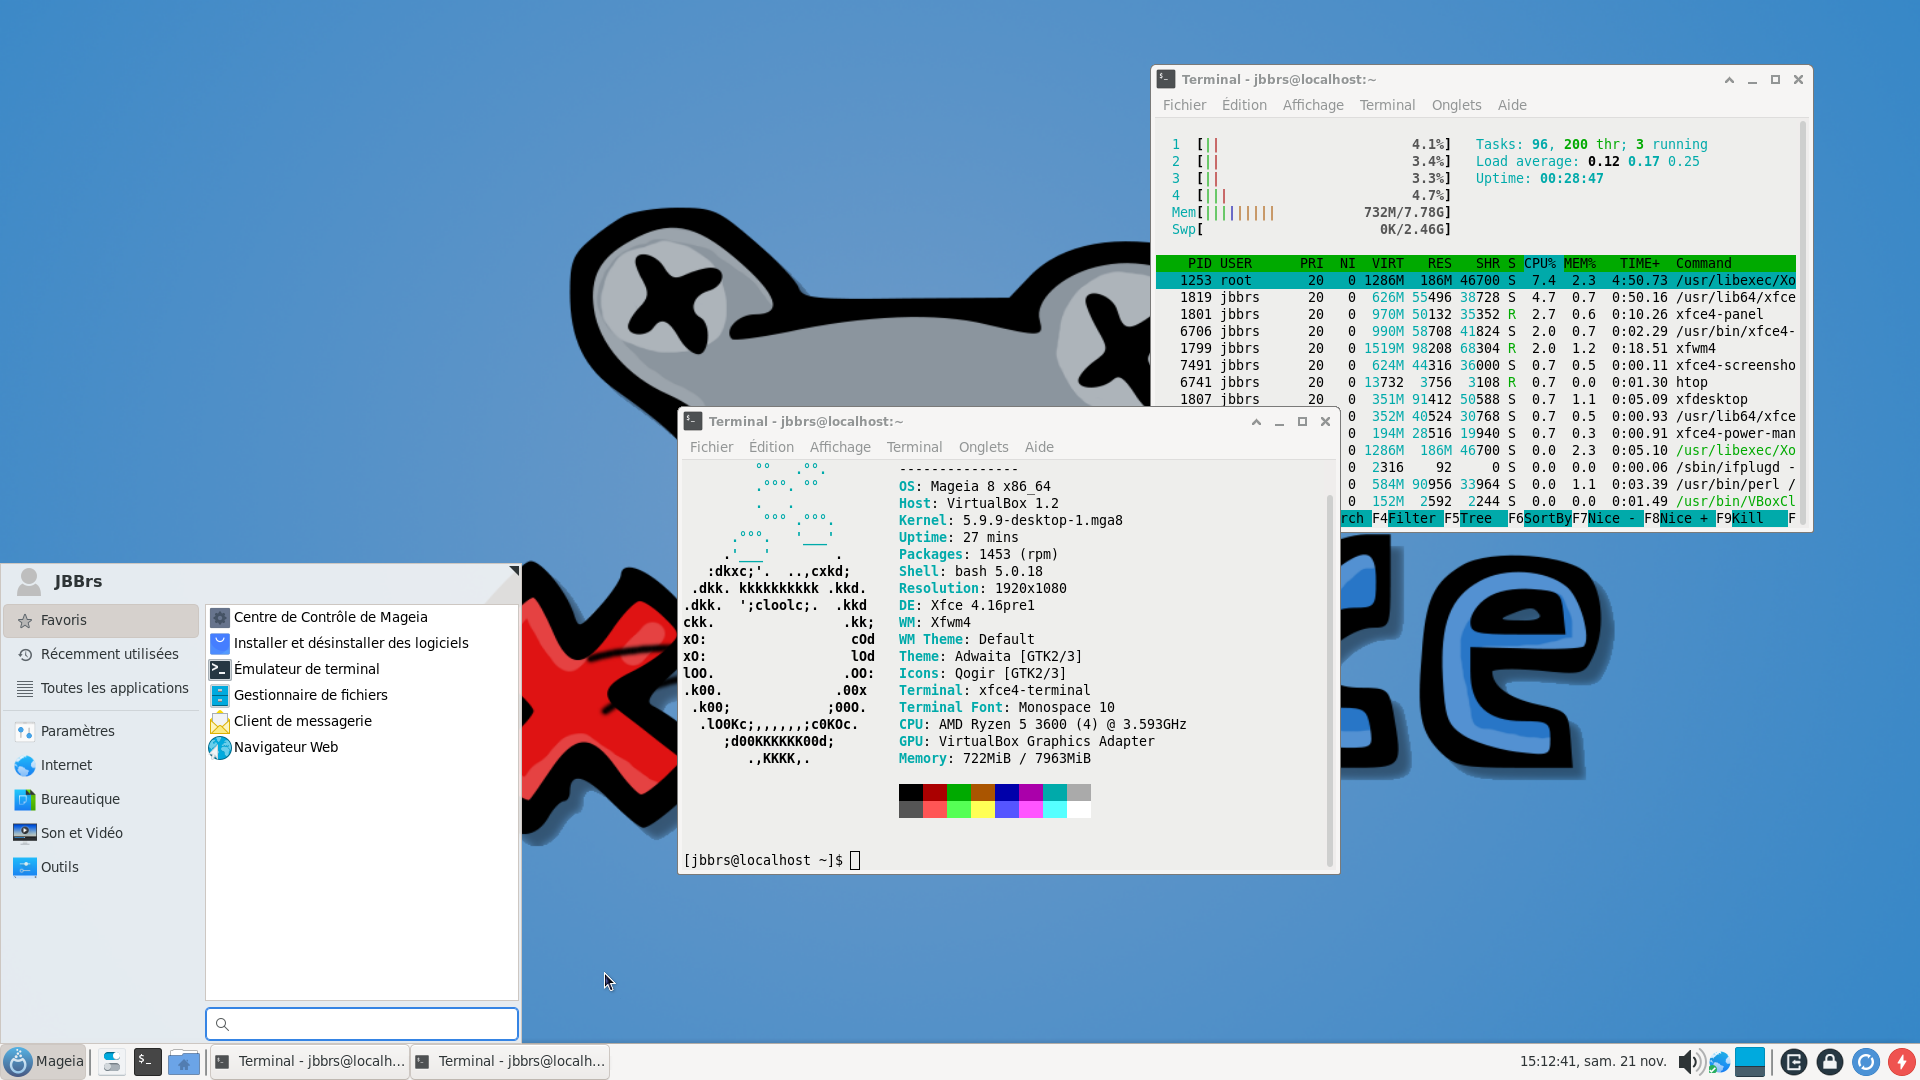1920x1080 pixels.
Task: Roll up the htop terminal window shade button
Action: click(1729, 80)
